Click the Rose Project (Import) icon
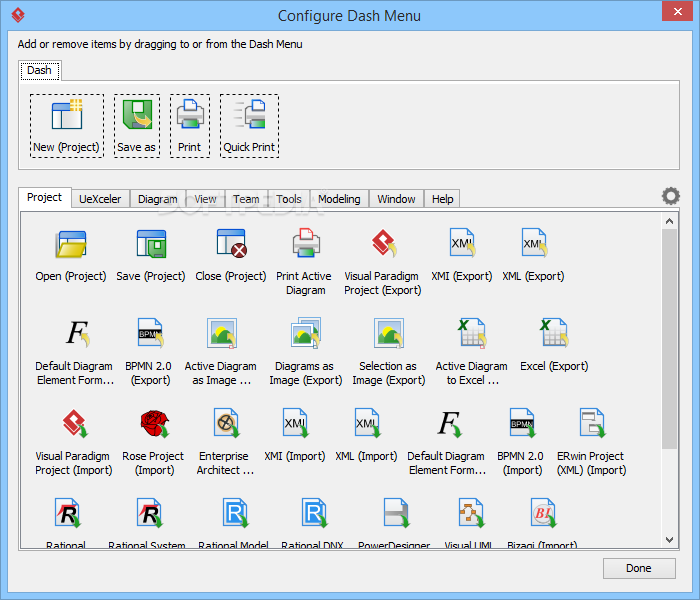Image resolution: width=700 pixels, height=600 pixels. tap(154, 423)
